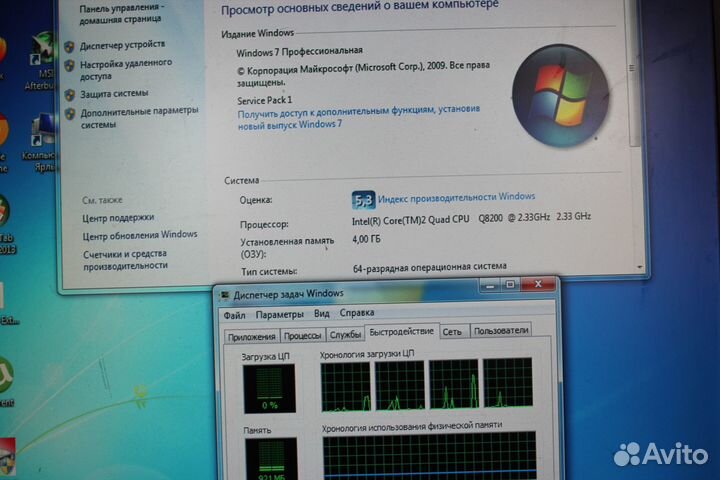Click the physical memory history graph
This screenshot has height=480, width=720.
(429, 456)
